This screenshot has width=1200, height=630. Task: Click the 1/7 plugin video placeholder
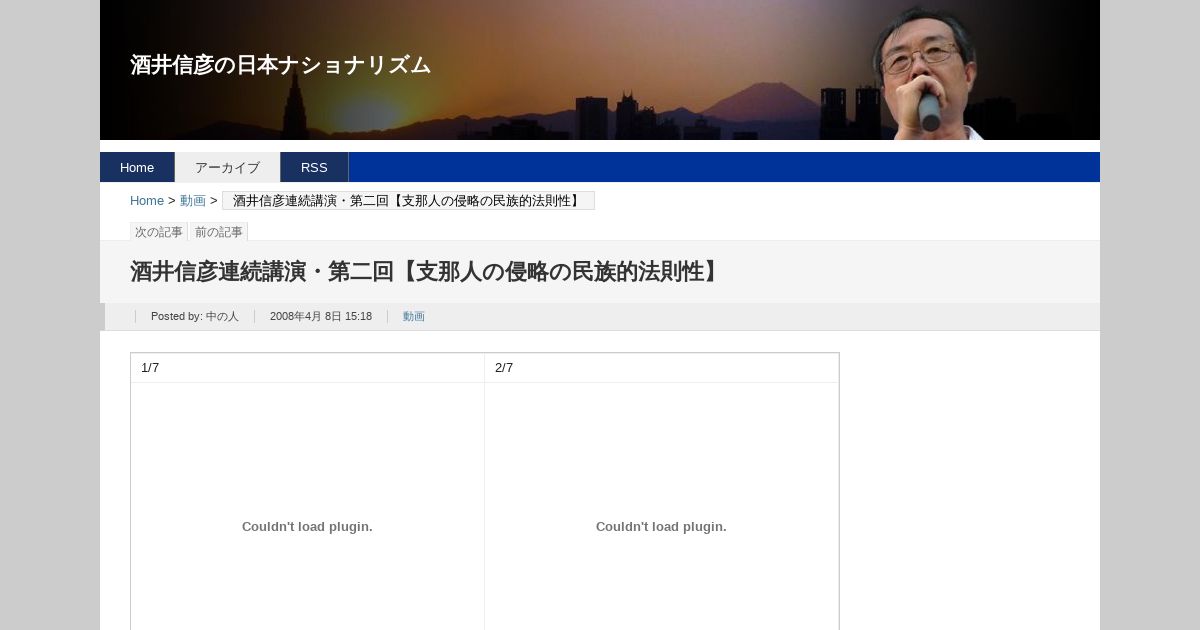307,507
